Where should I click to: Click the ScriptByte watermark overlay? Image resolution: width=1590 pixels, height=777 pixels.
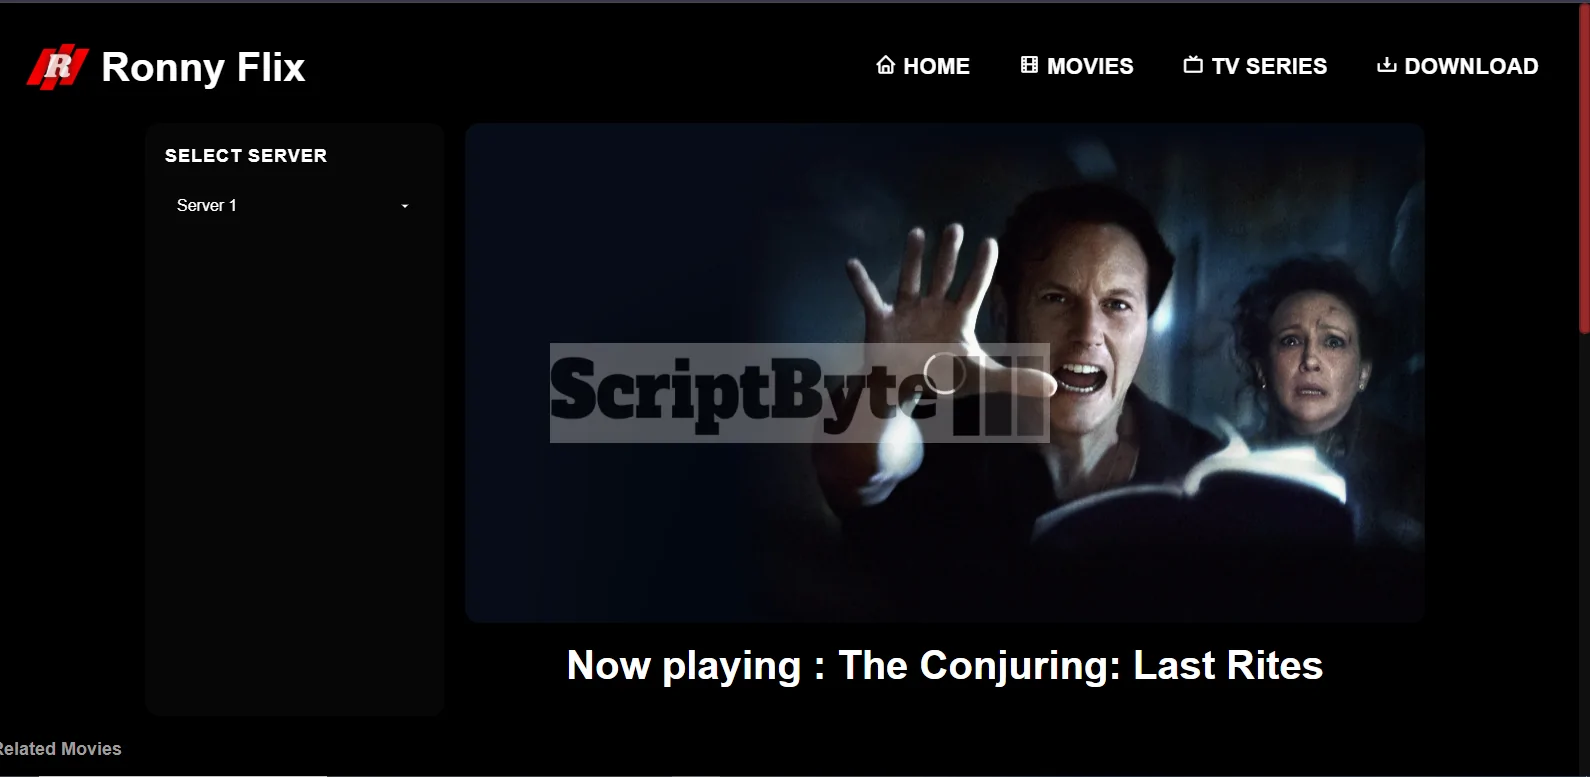[x=799, y=393]
